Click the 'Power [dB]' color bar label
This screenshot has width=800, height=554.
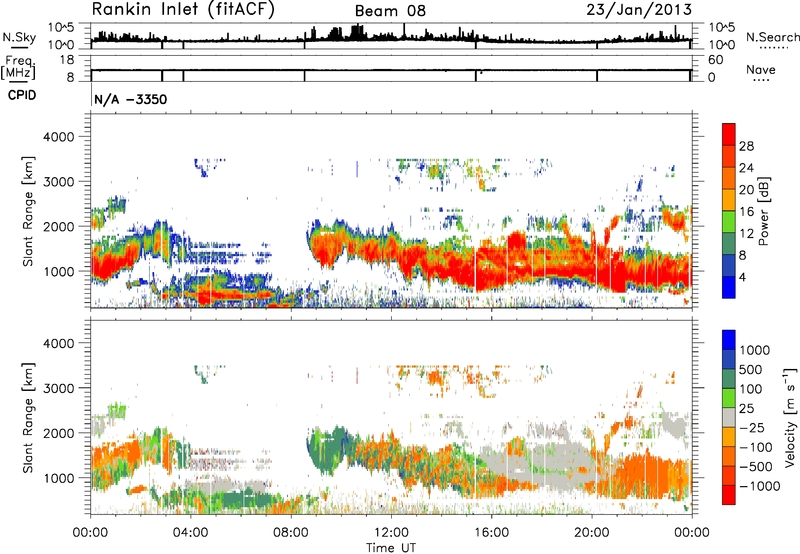point(764,211)
